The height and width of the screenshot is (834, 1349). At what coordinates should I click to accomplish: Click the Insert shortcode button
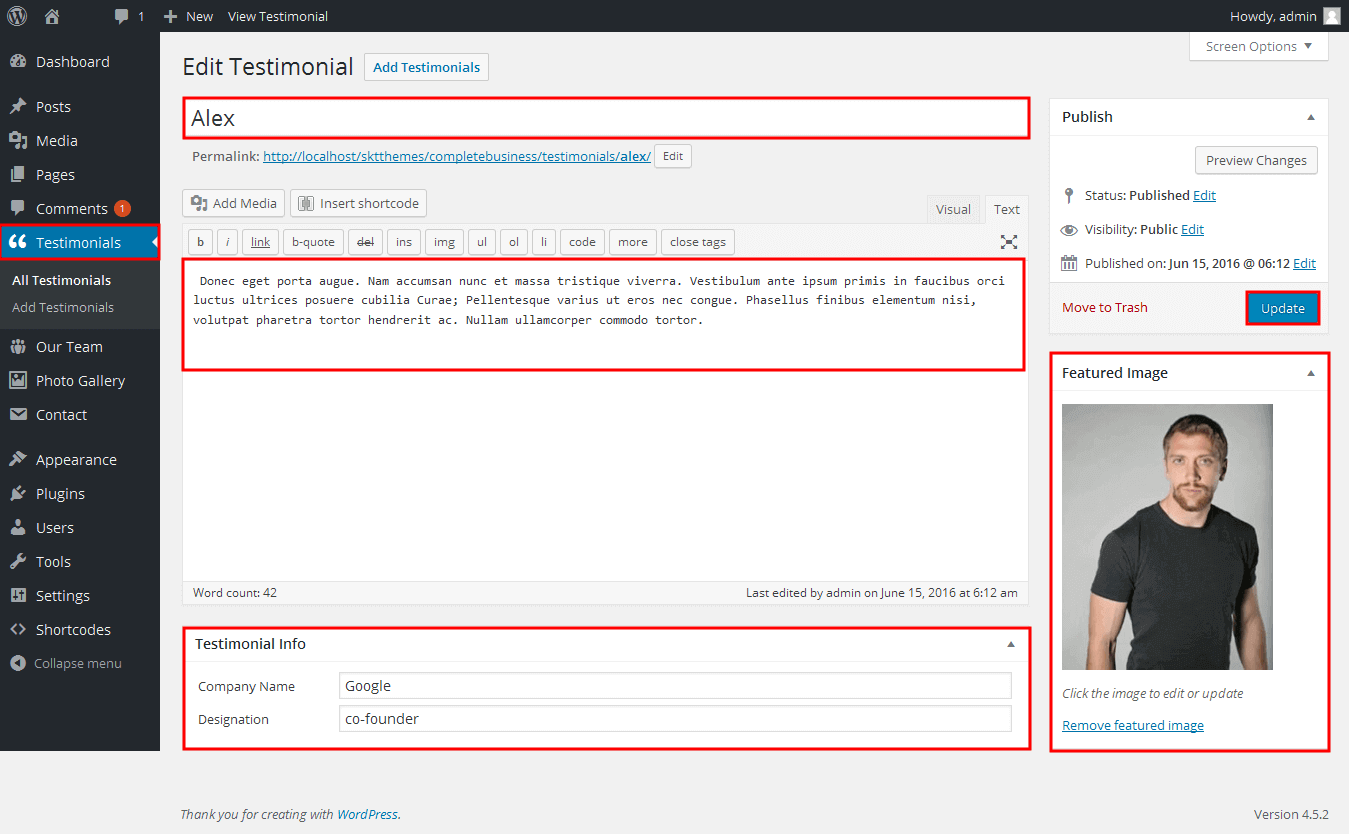359,203
